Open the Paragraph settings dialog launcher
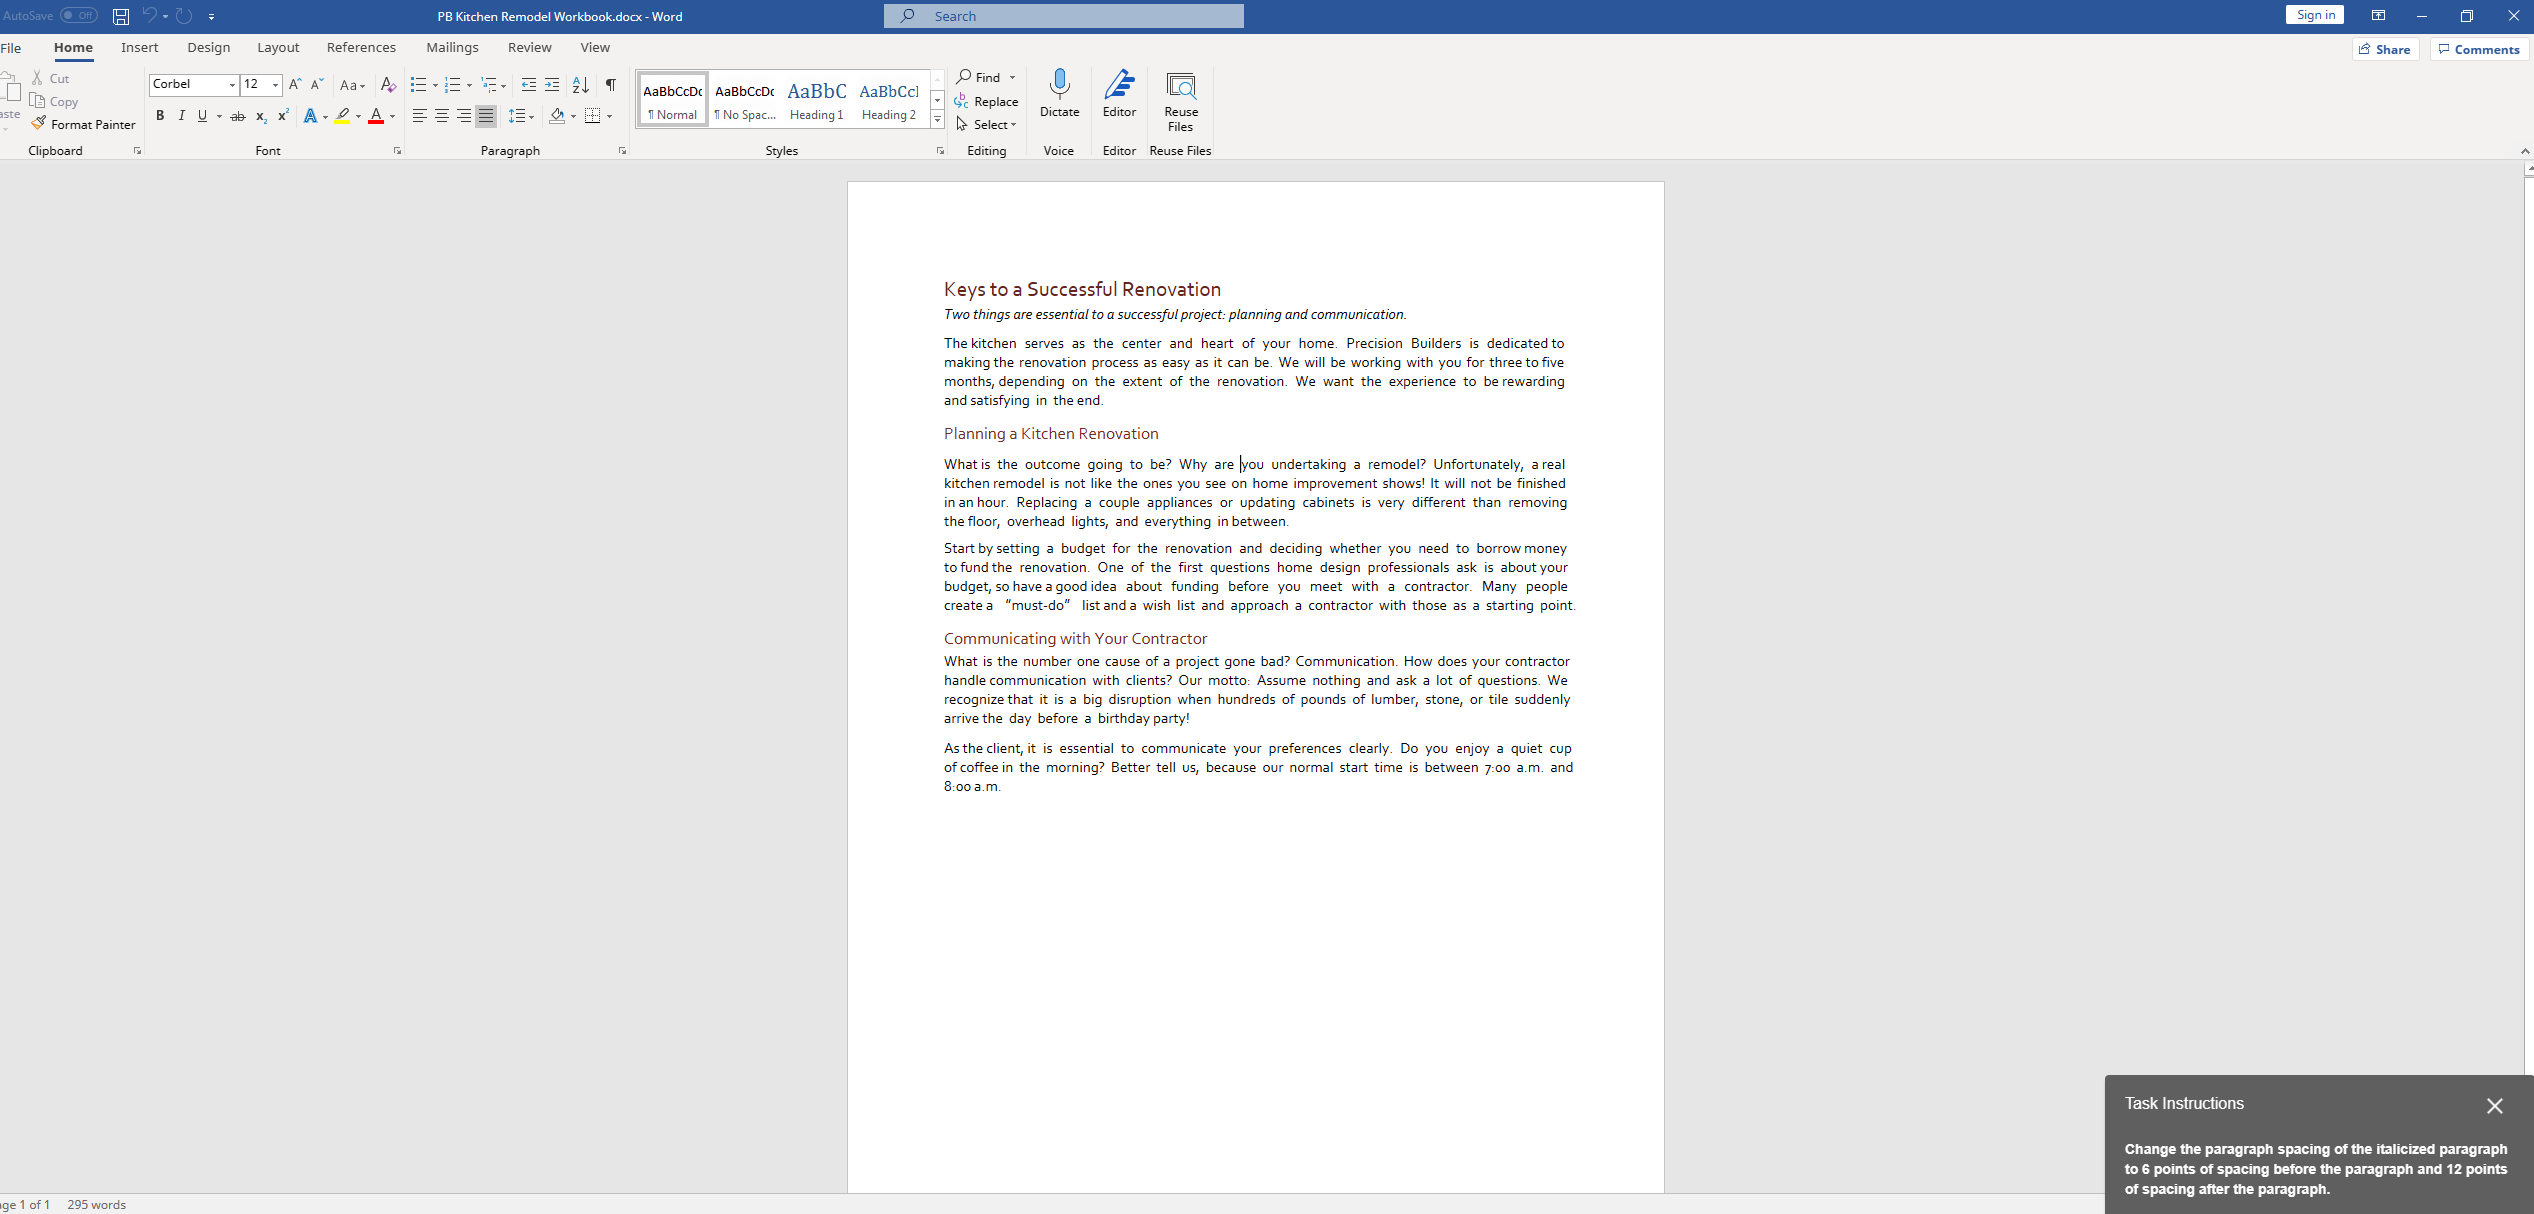2534x1214 pixels. pyautogui.click(x=622, y=151)
